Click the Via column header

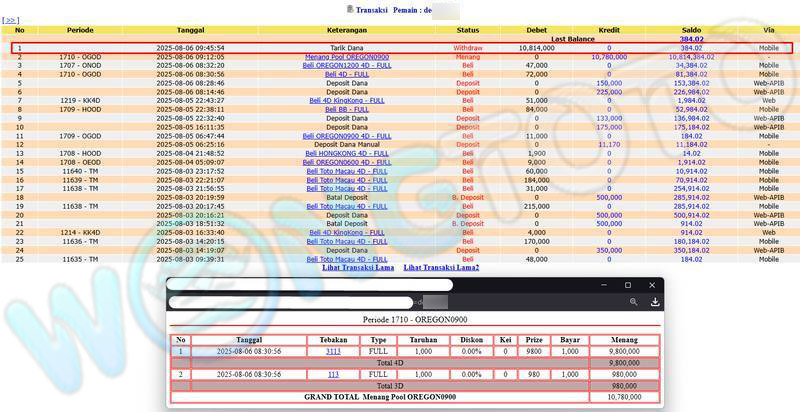pos(769,30)
